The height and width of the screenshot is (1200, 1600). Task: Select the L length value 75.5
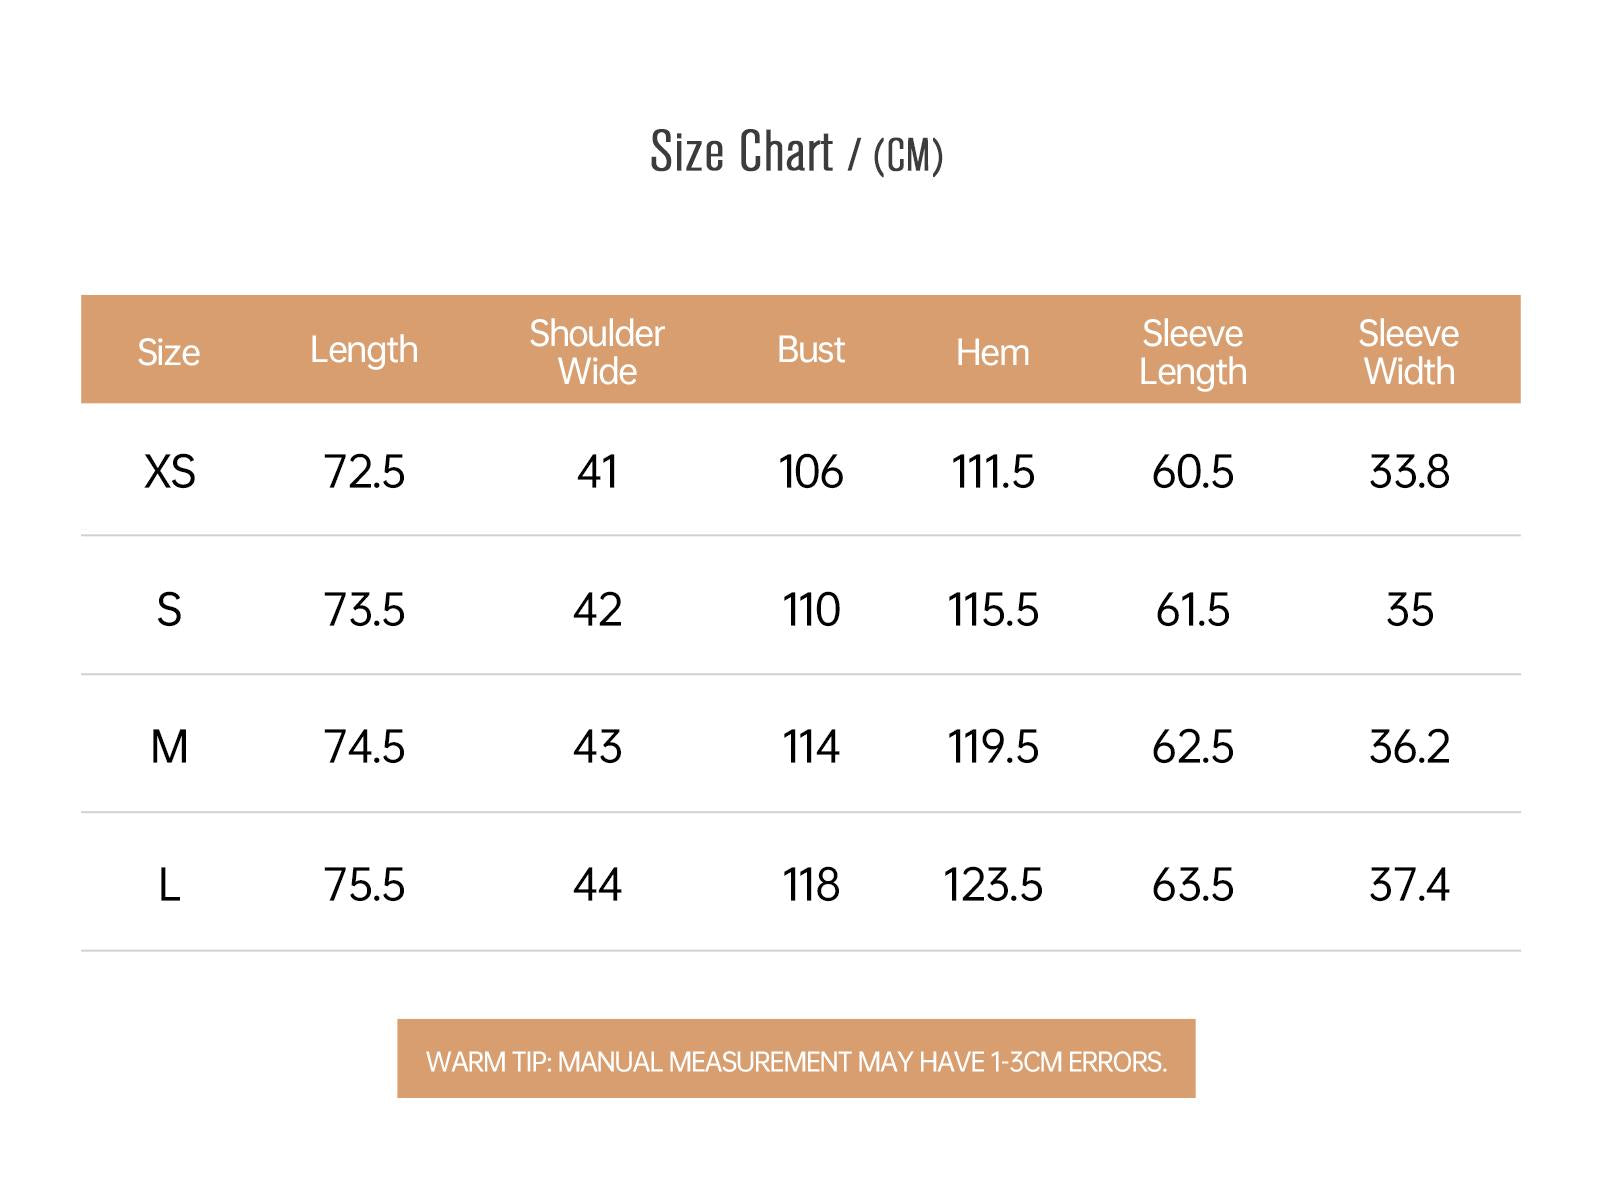coord(364,885)
